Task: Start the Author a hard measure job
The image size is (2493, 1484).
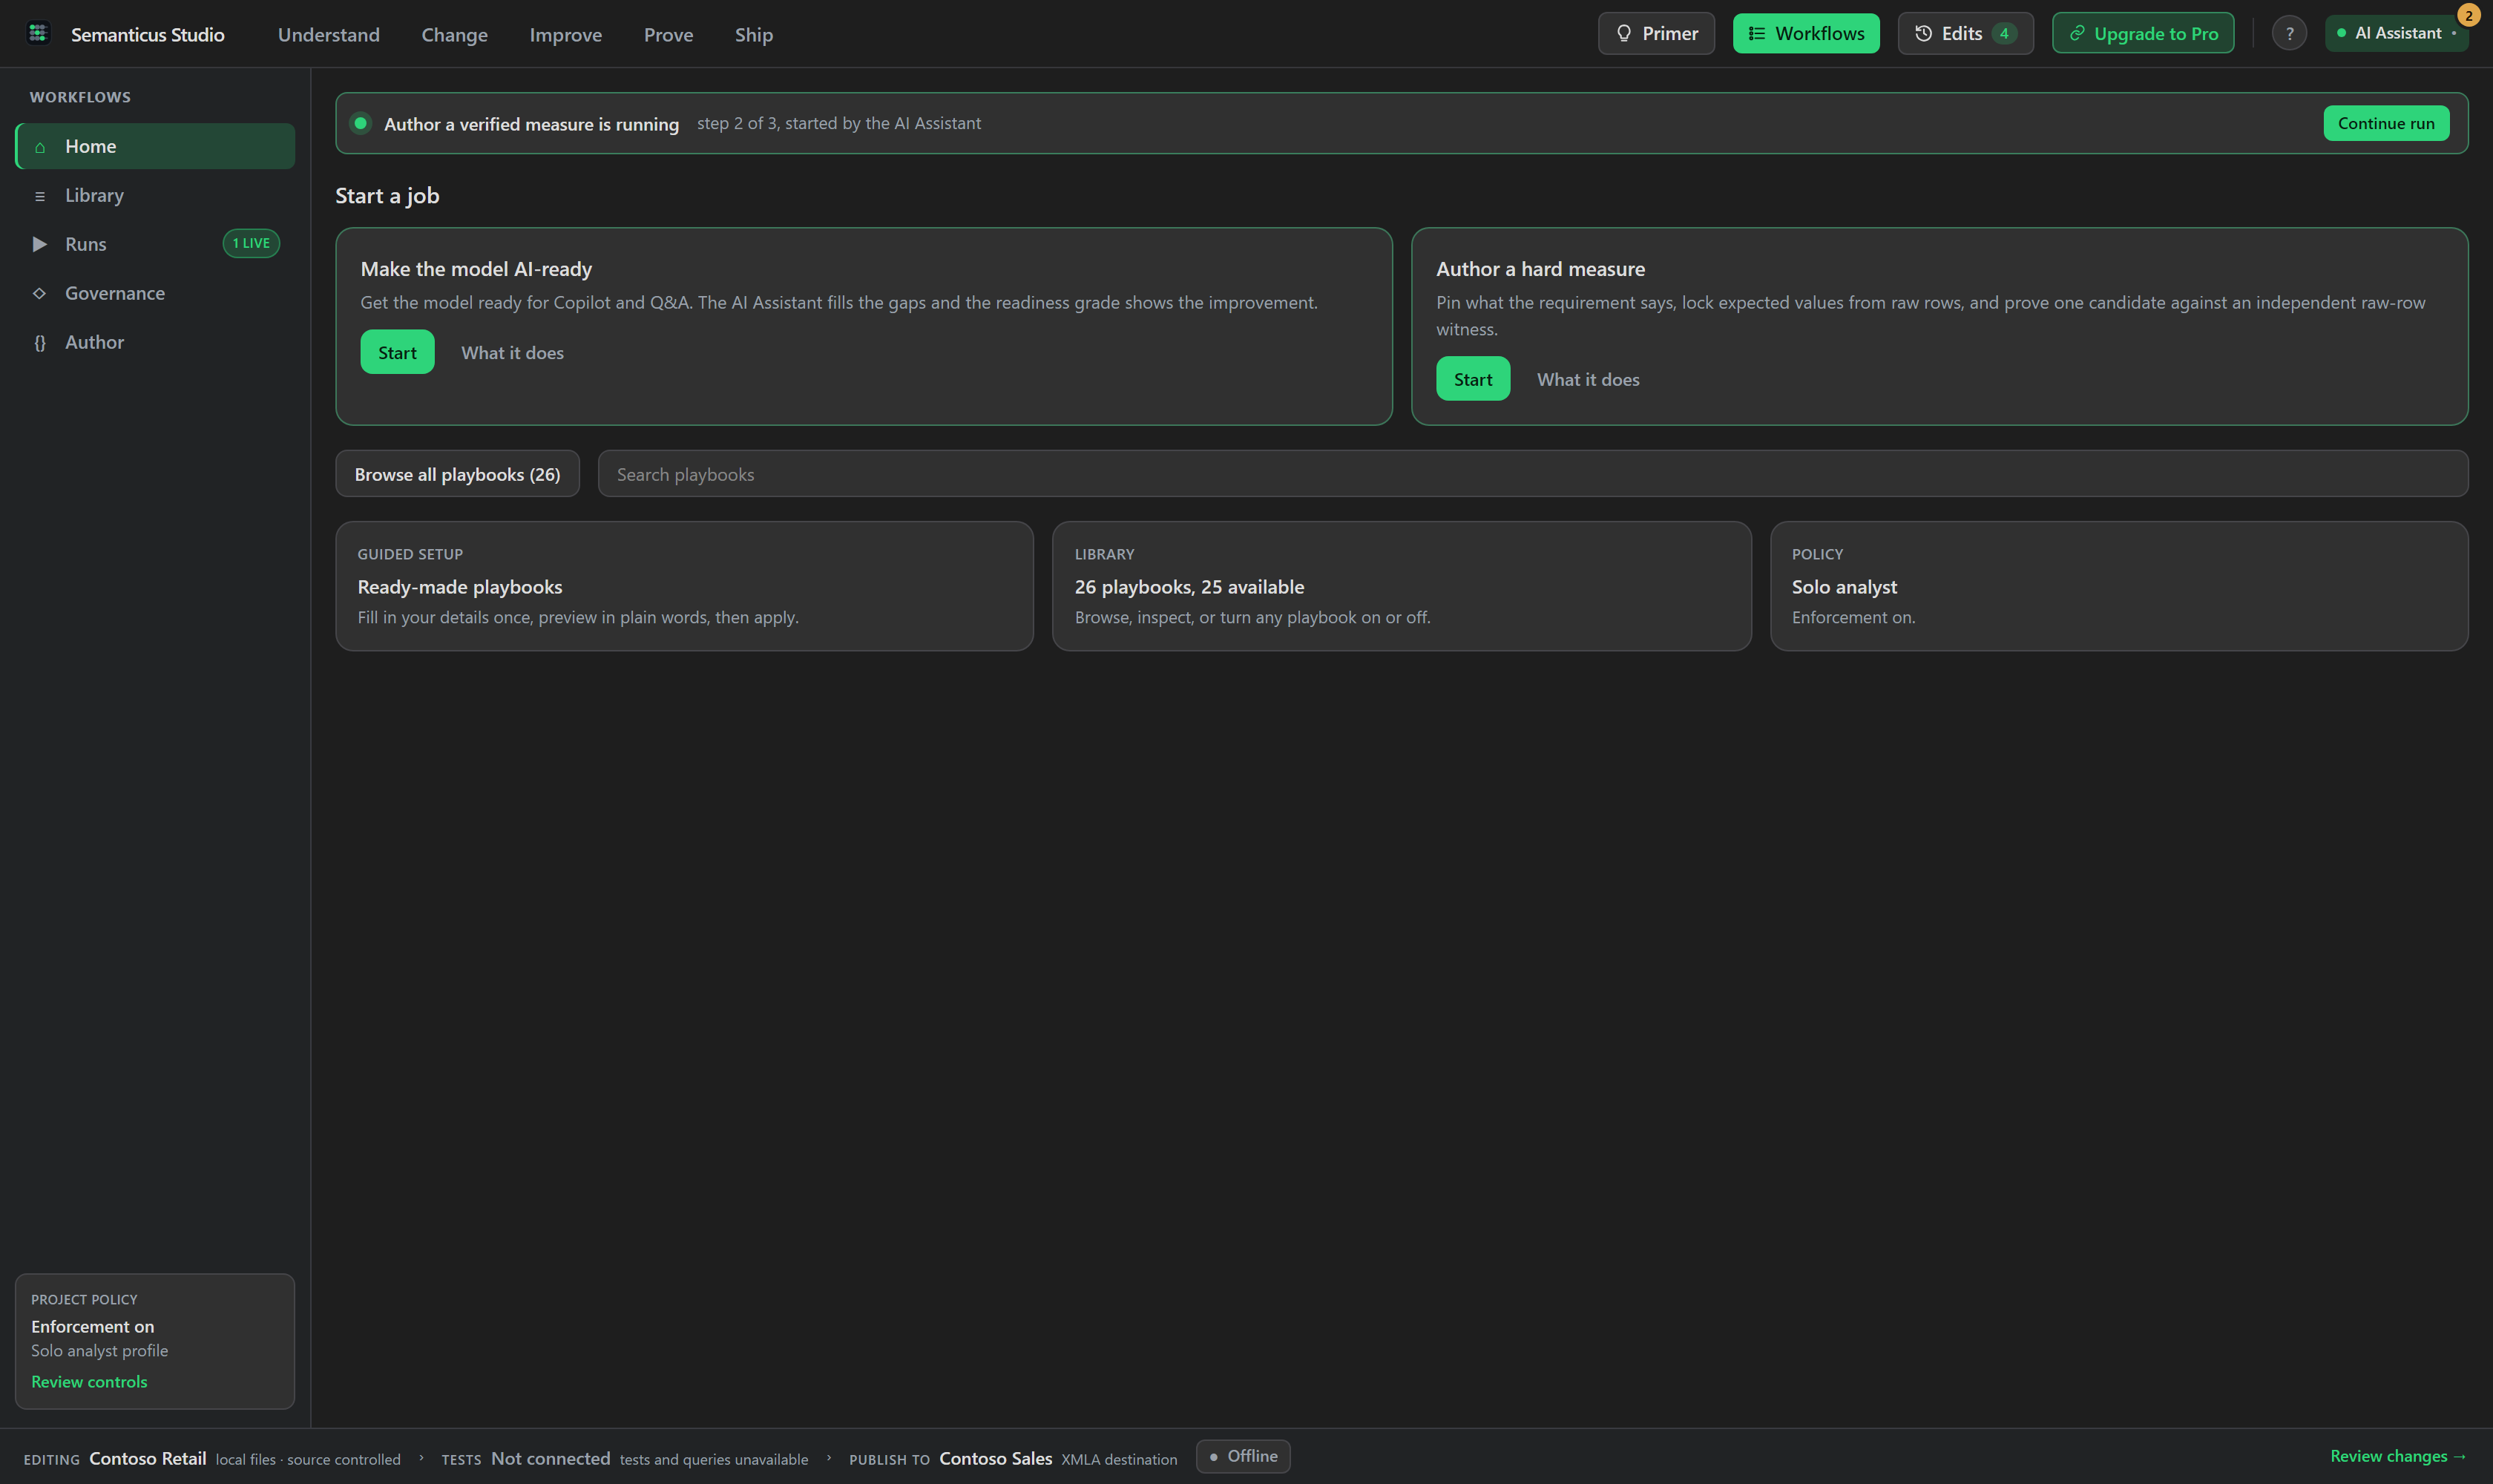Action: click(x=1473, y=379)
